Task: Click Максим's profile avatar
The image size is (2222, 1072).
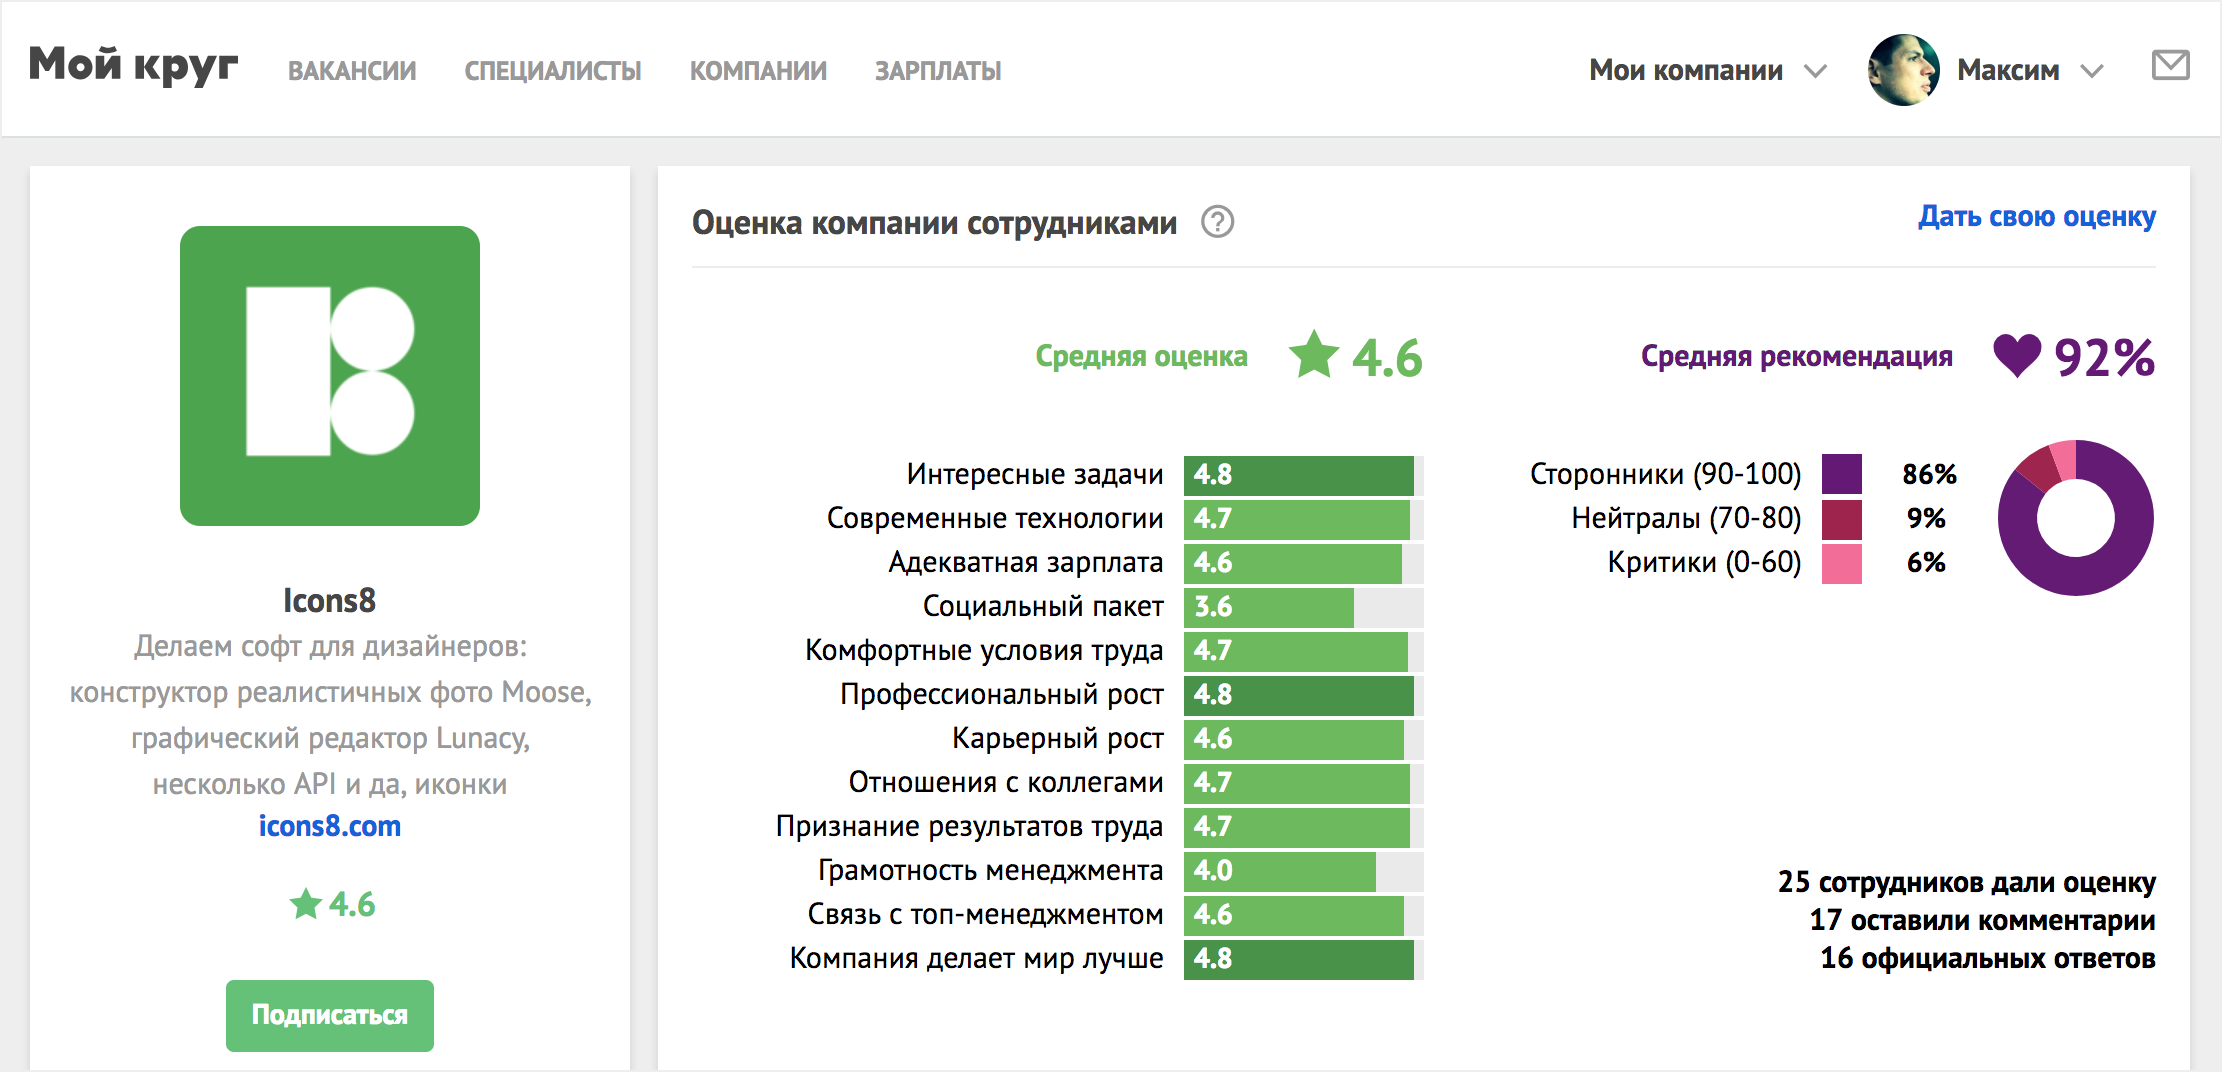Action: 1903,70
